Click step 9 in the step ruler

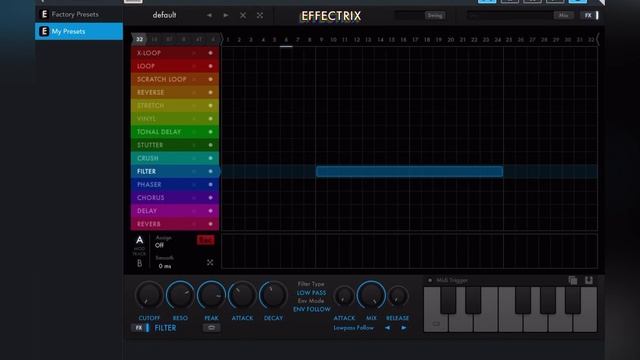(x=321, y=40)
